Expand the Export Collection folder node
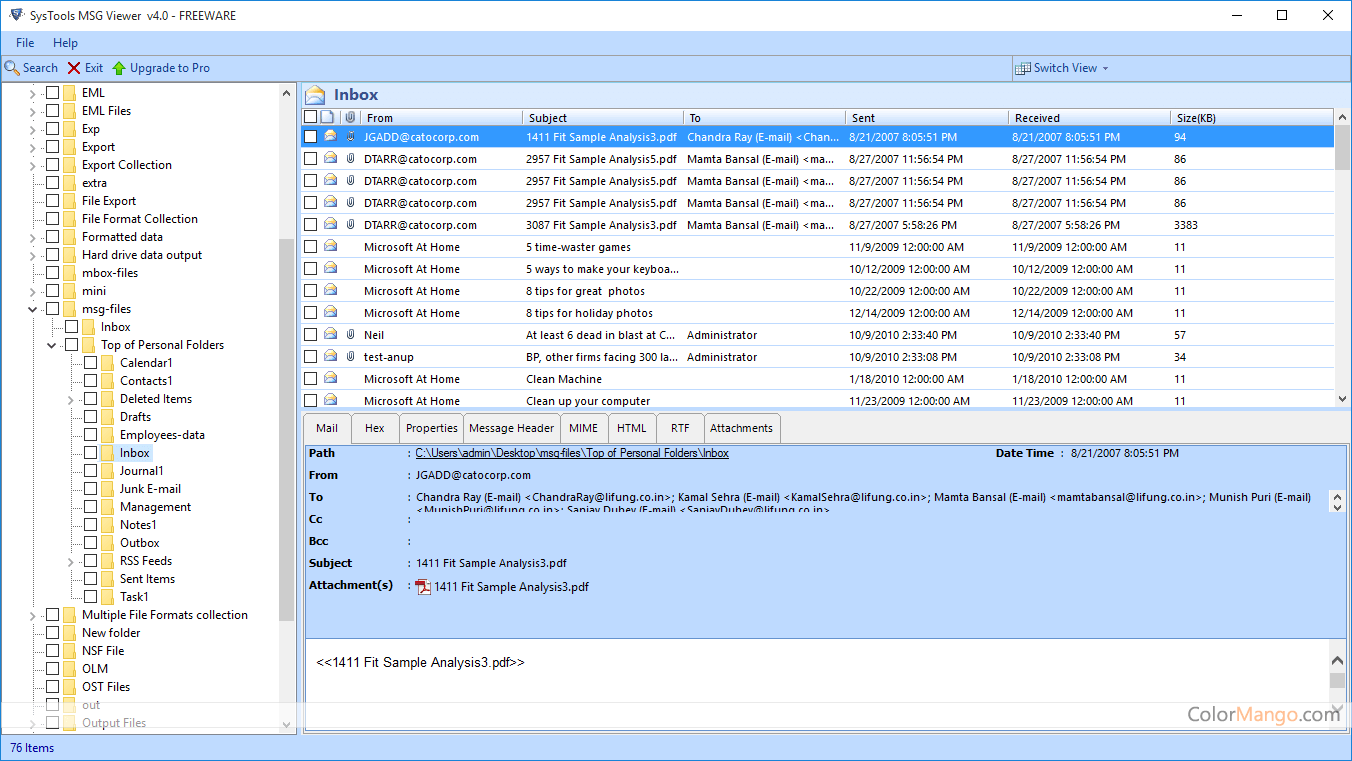This screenshot has height=761, width=1352. point(32,165)
